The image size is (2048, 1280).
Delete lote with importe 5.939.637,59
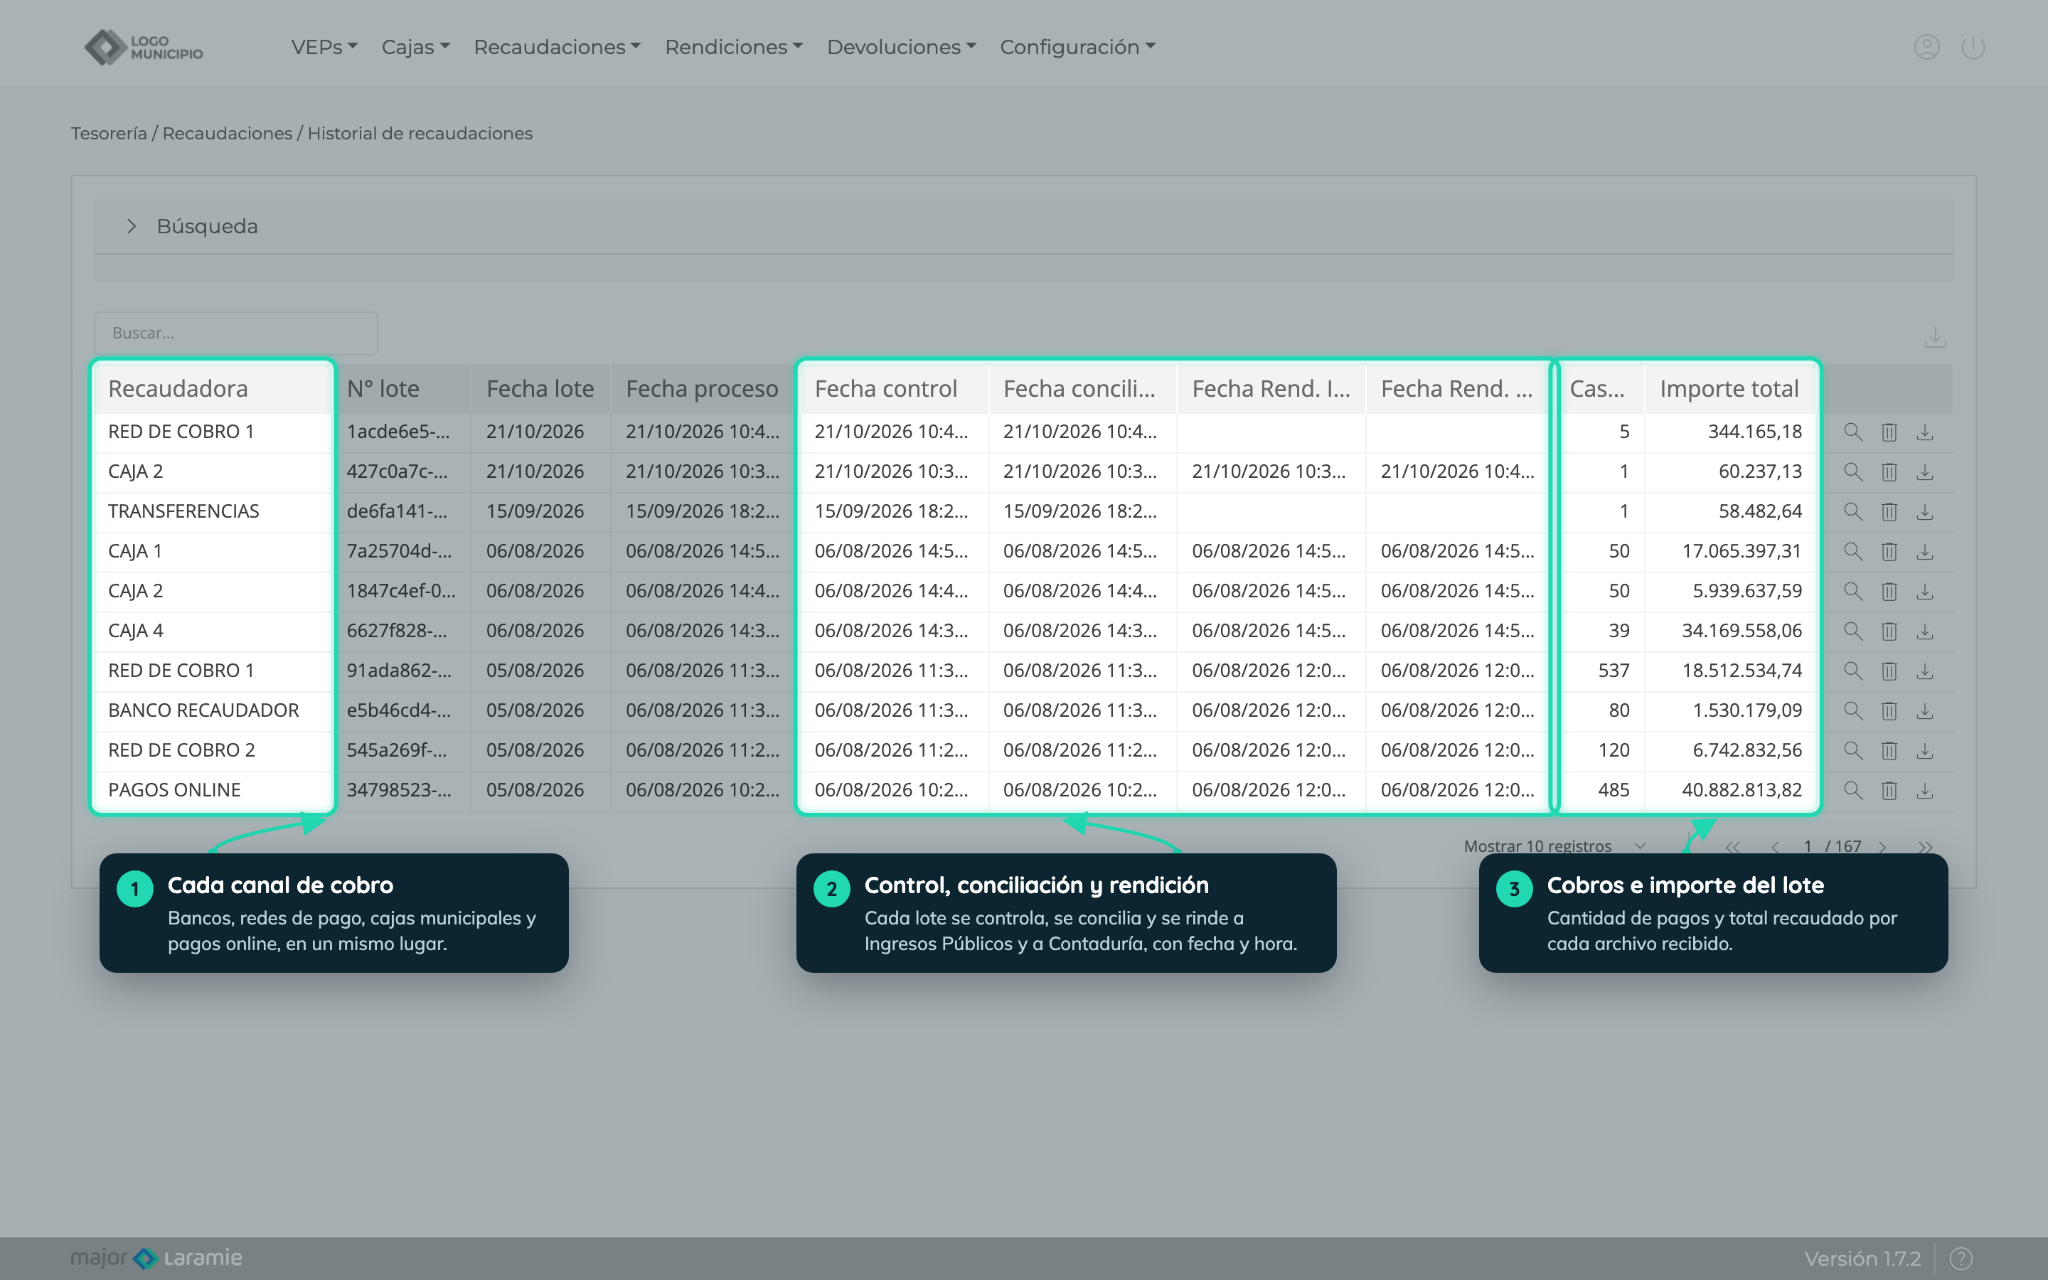coord(1889,591)
